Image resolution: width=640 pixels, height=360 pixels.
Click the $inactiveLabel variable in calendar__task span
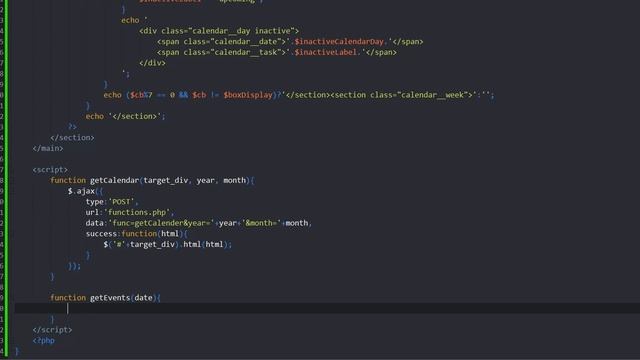[x=326, y=52]
